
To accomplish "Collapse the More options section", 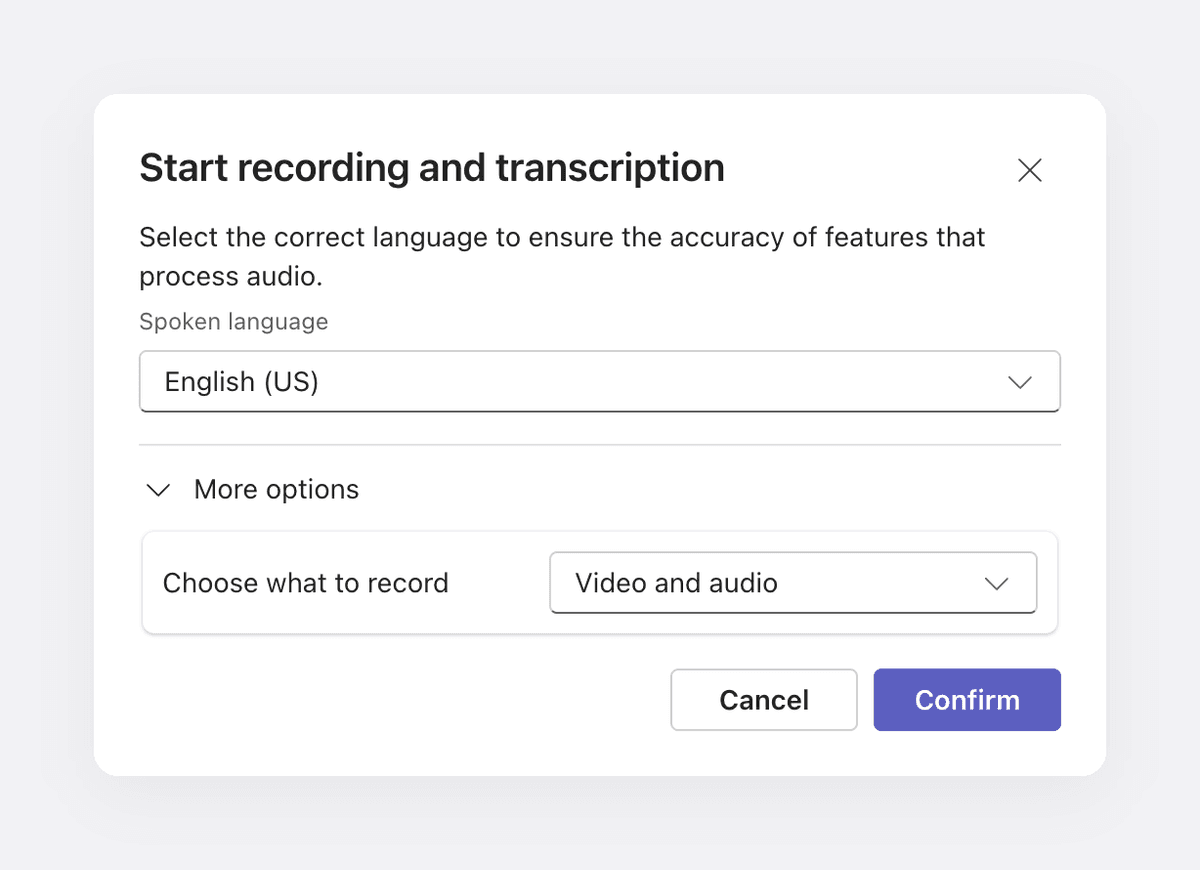I will pyautogui.click(x=253, y=489).
